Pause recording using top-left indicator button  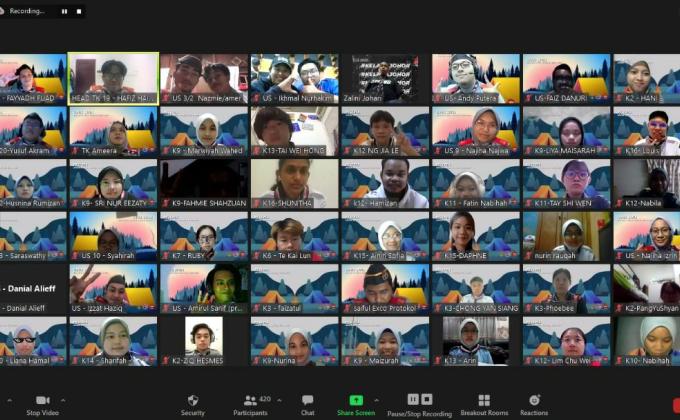[x=64, y=11]
